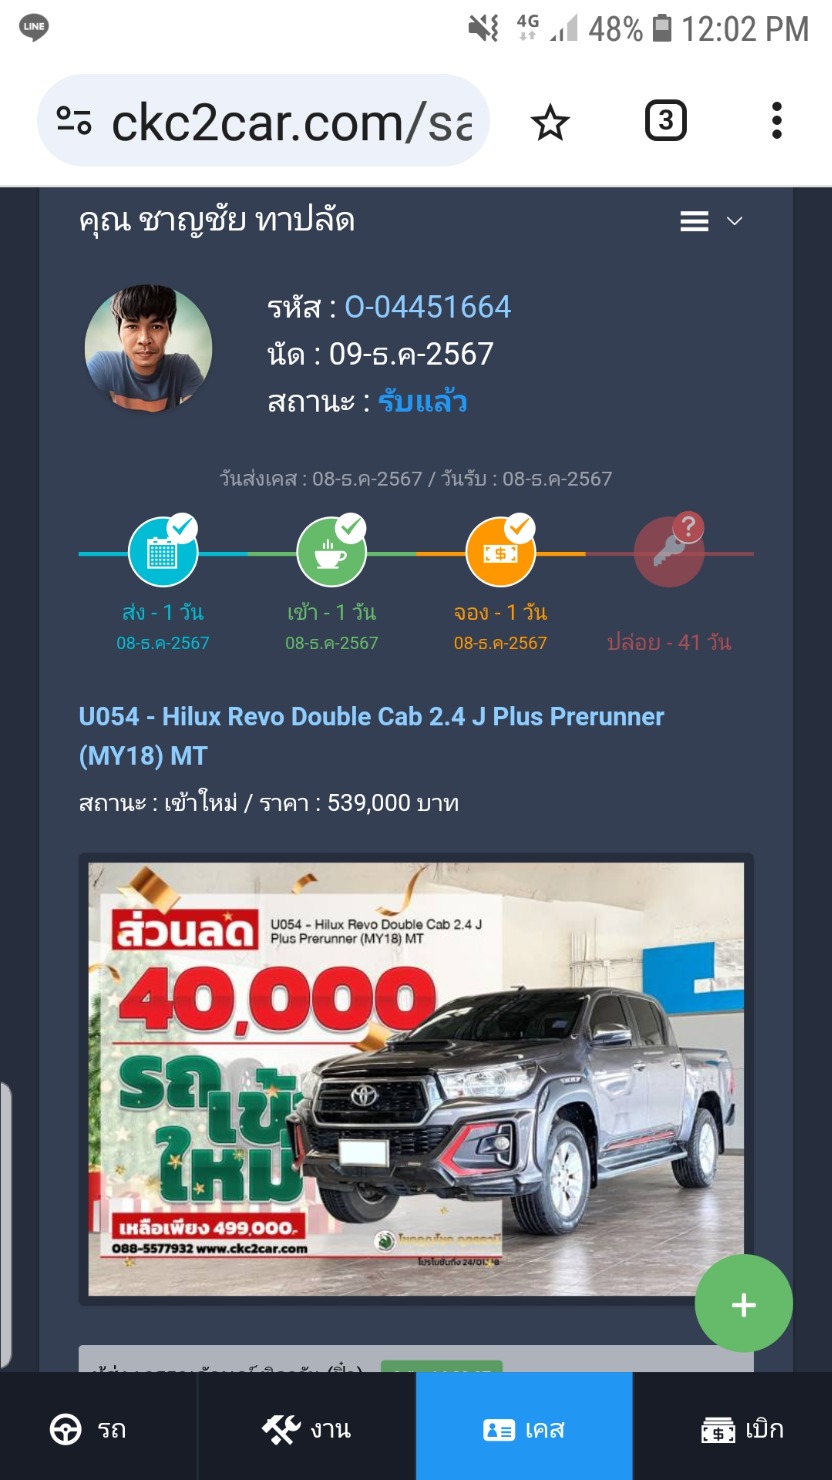
Task: Tap the red key release step icon
Action: (x=669, y=552)
